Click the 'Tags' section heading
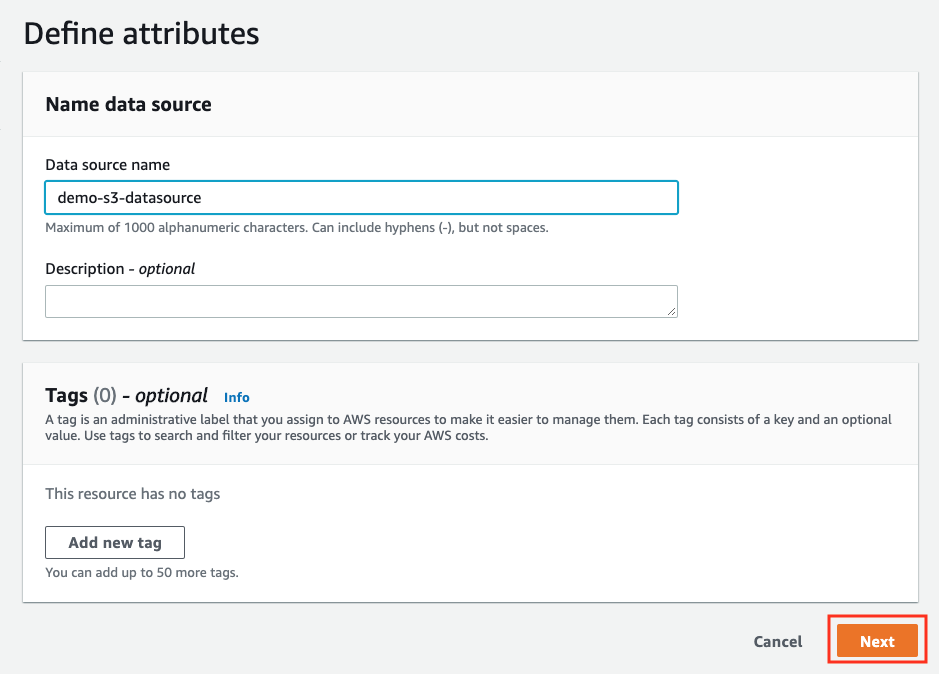939x674 pixels. click(x=126, y=395)
